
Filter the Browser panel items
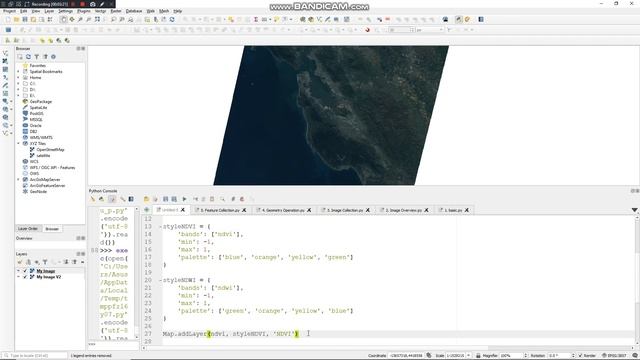coord(37,57)
